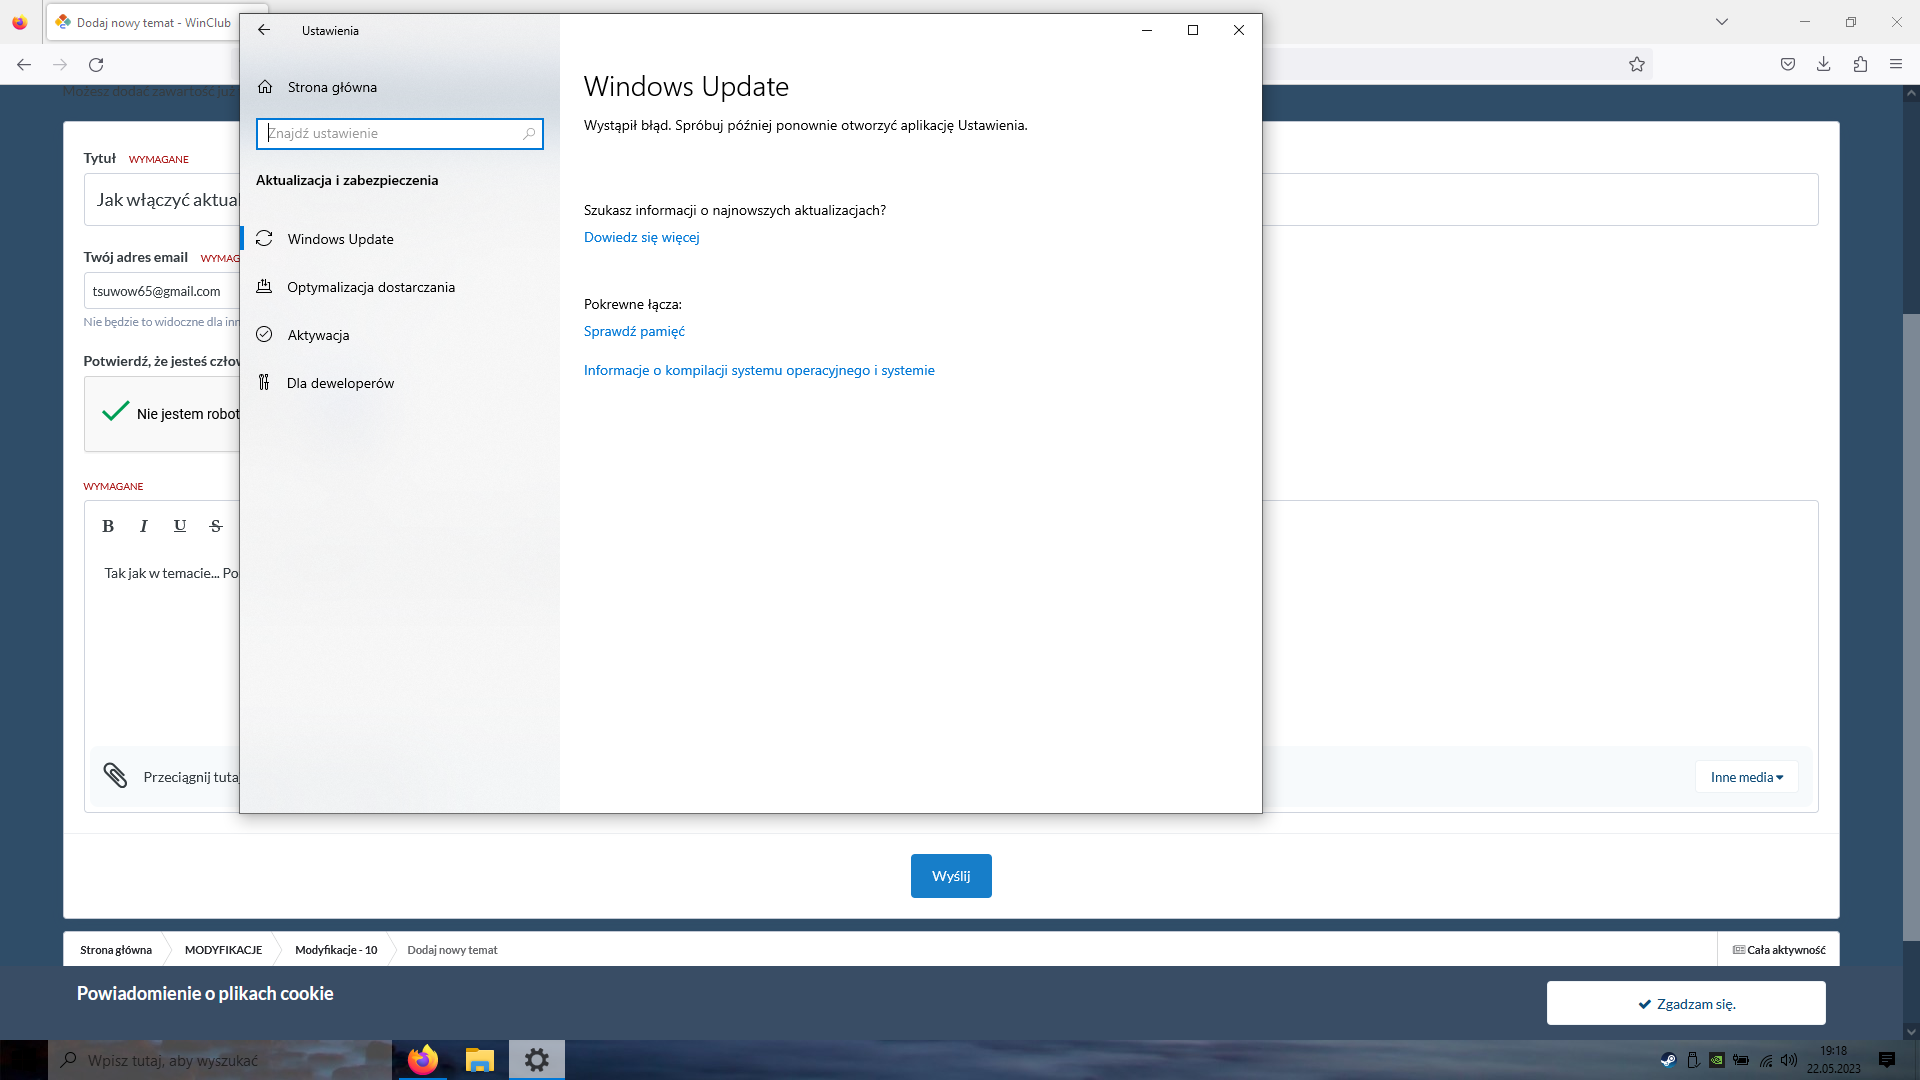Viewport: 1920px width, 1080px height.
Task: Click the Aktualizacja i zabezpieczenia heading
Action: 347,180
